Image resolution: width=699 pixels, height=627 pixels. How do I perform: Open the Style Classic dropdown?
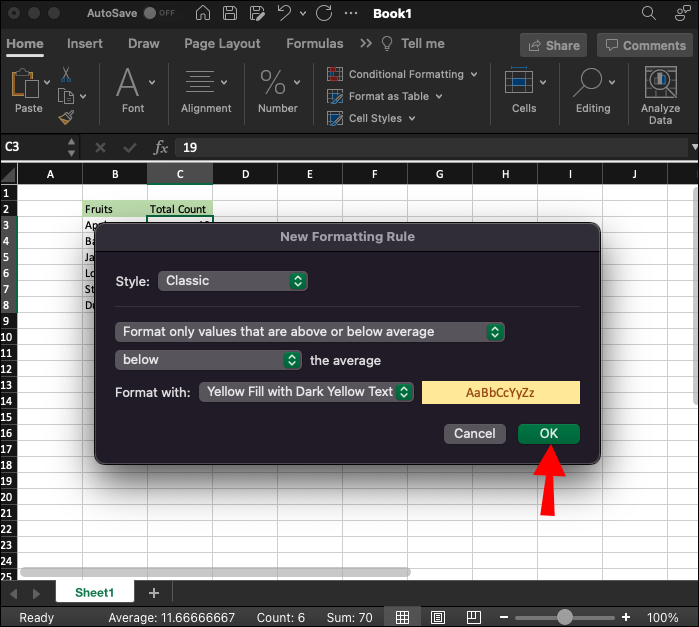[233, 281]
